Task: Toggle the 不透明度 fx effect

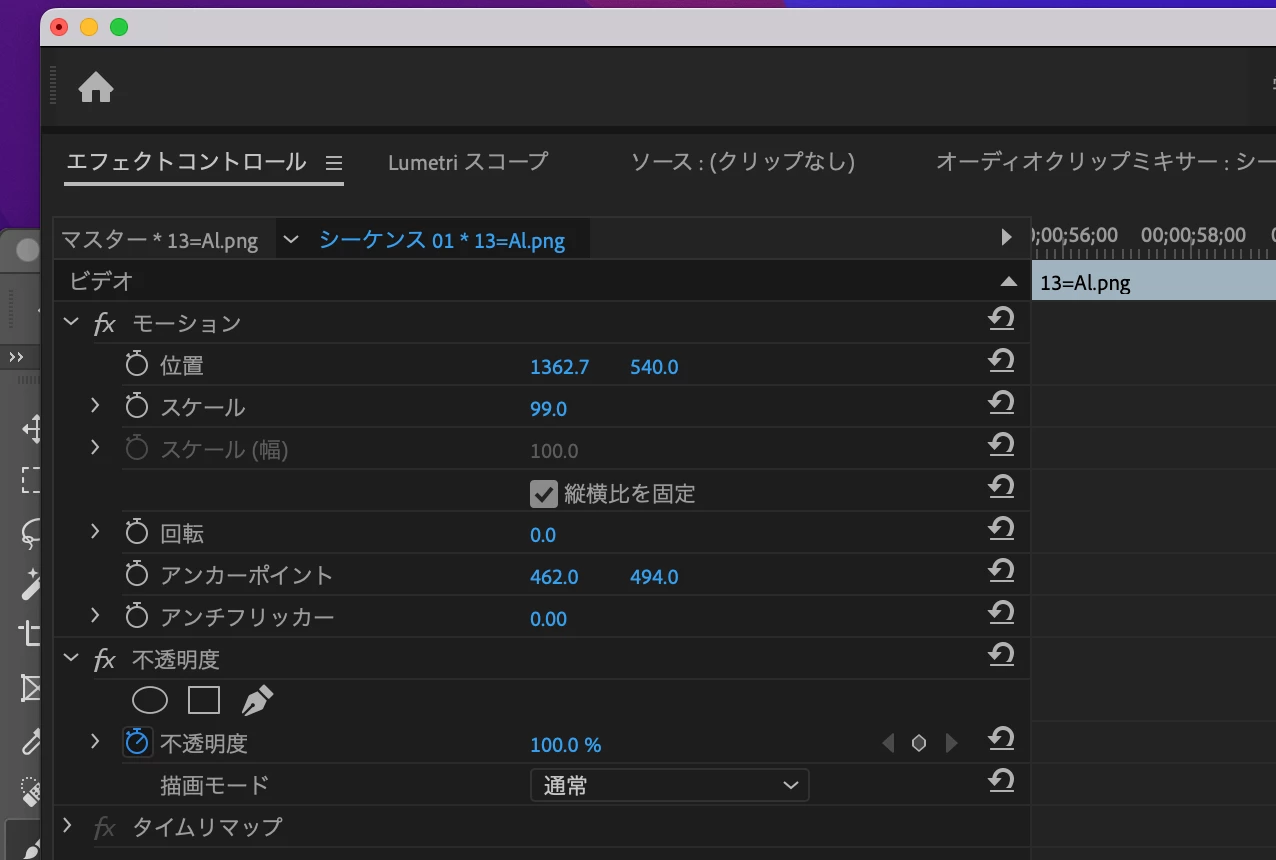Action: [x=105, y=660]
